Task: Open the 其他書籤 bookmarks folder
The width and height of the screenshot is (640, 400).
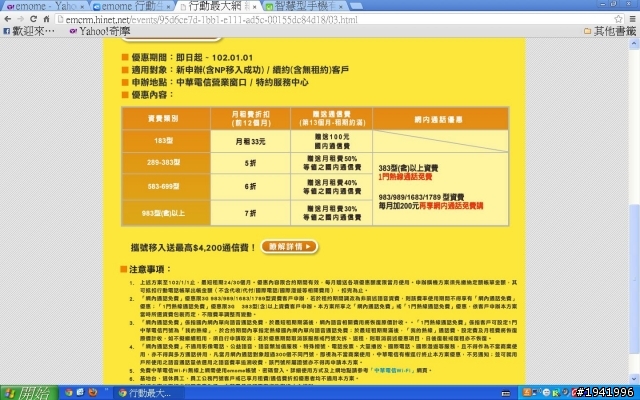Action: pyautogui.click(x=610, y=31)
